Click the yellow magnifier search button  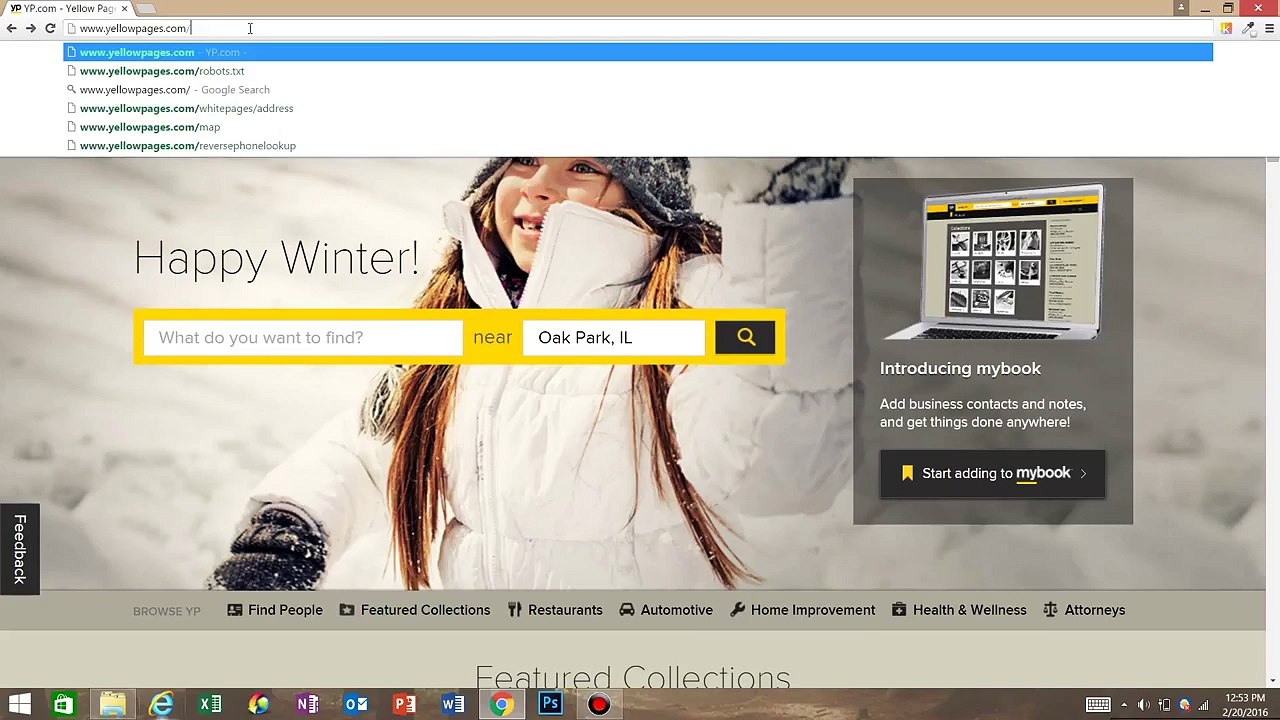click(x=745, y=337)
